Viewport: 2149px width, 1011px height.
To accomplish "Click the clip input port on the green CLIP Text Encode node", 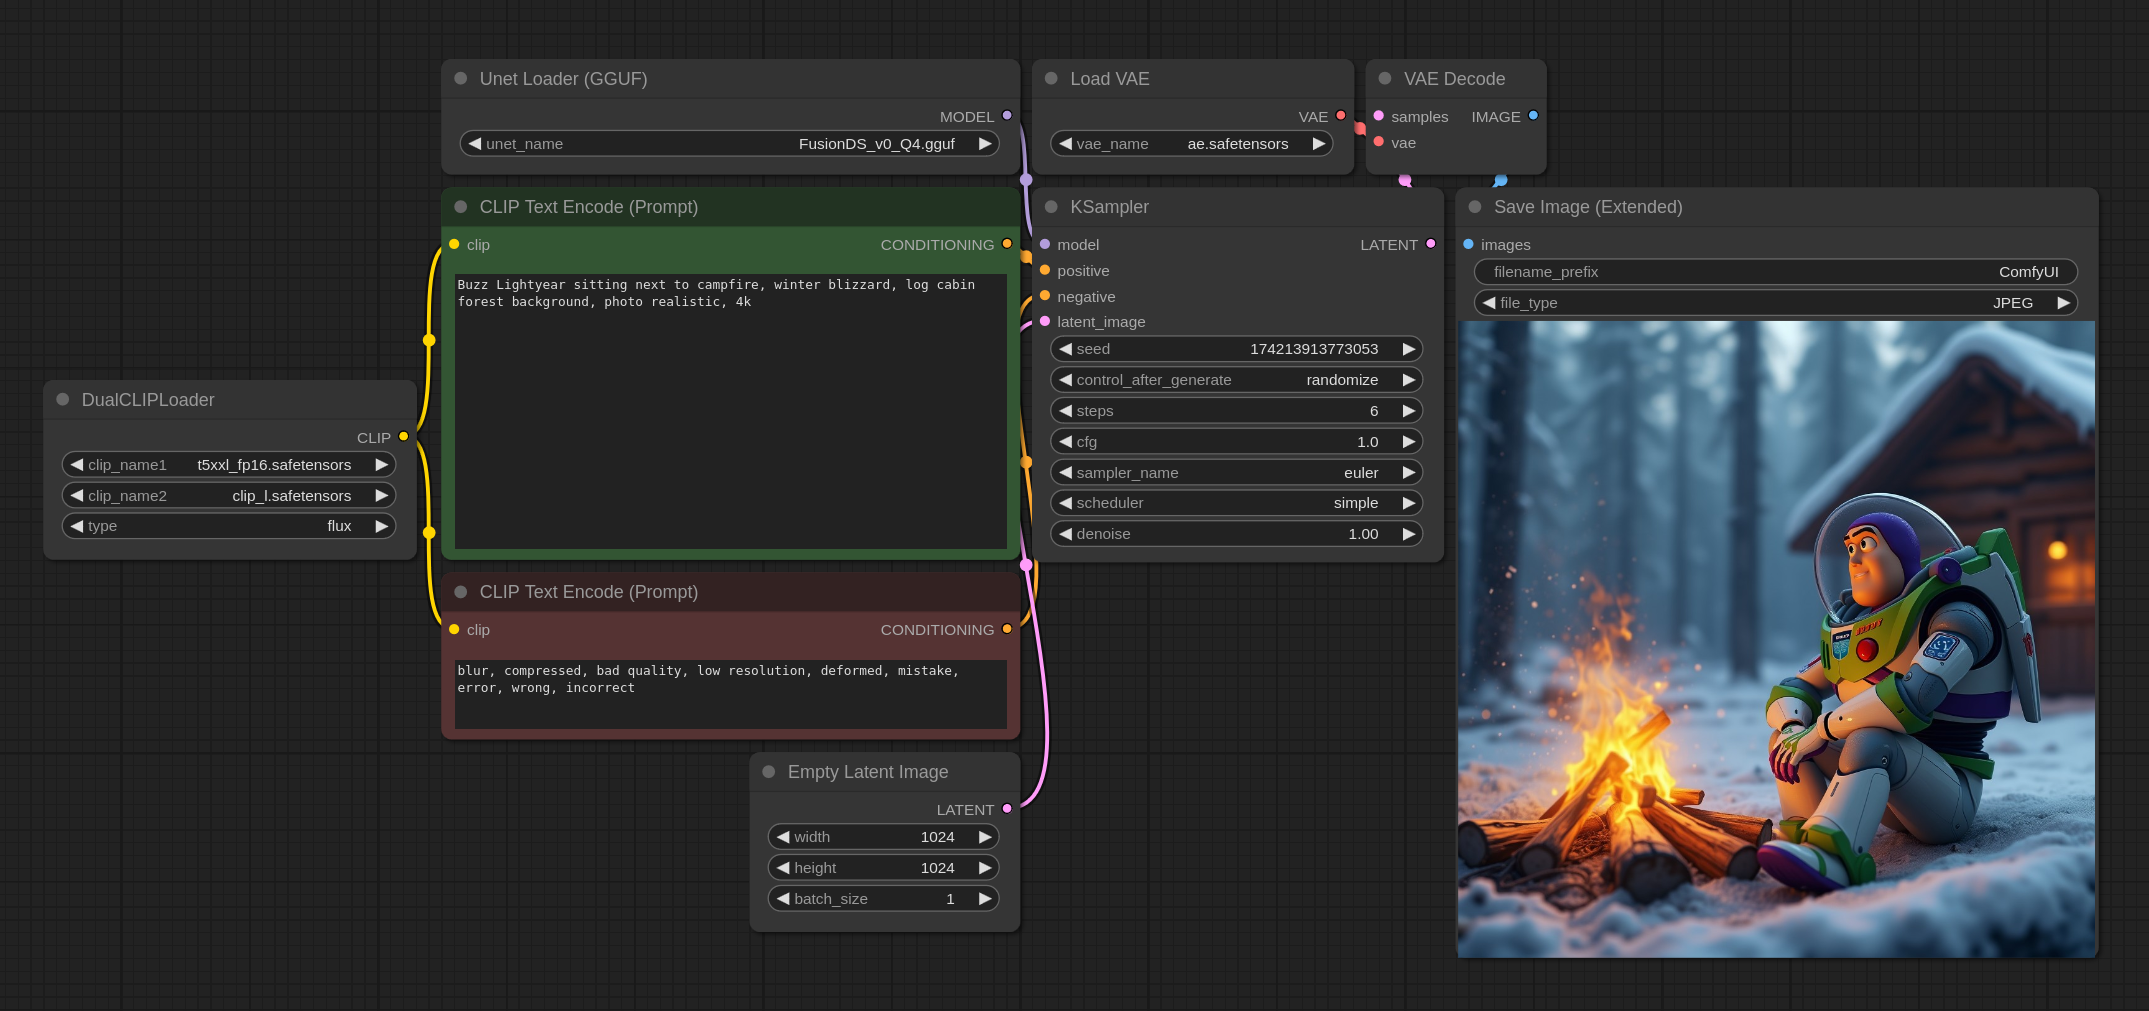I will (x=454, y=244).
